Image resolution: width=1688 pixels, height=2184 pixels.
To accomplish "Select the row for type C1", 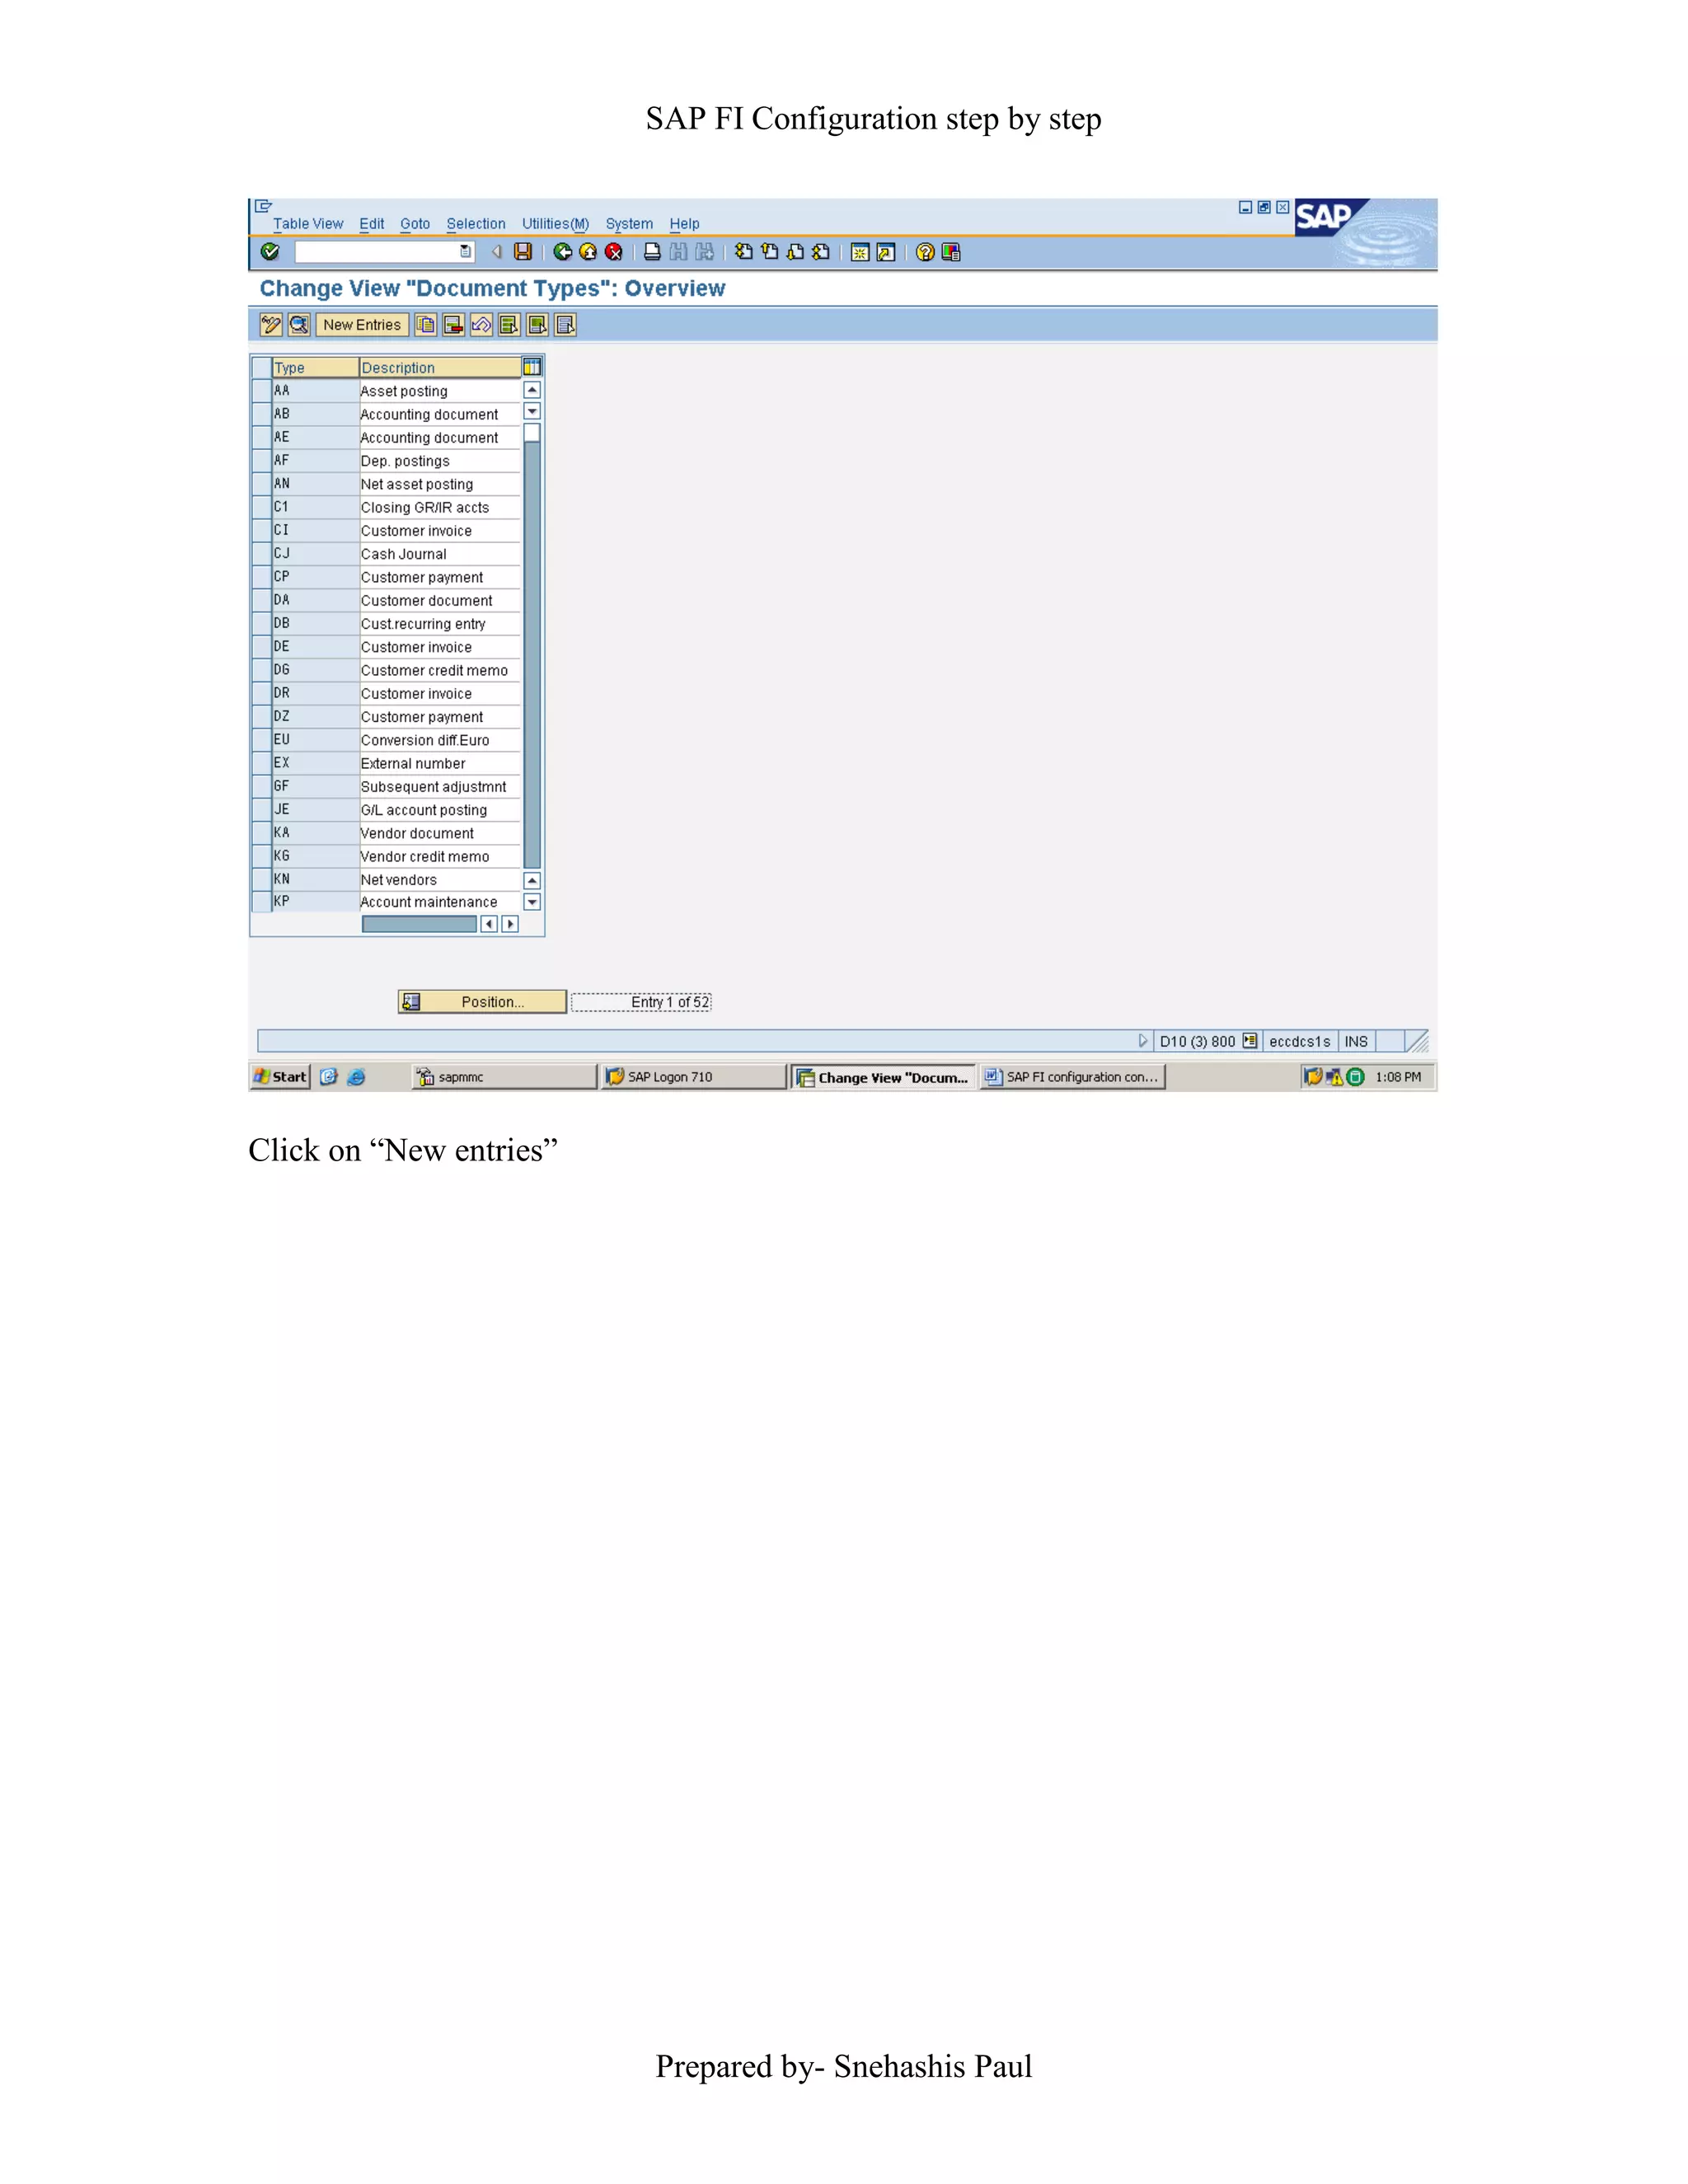I will [262, 507].
